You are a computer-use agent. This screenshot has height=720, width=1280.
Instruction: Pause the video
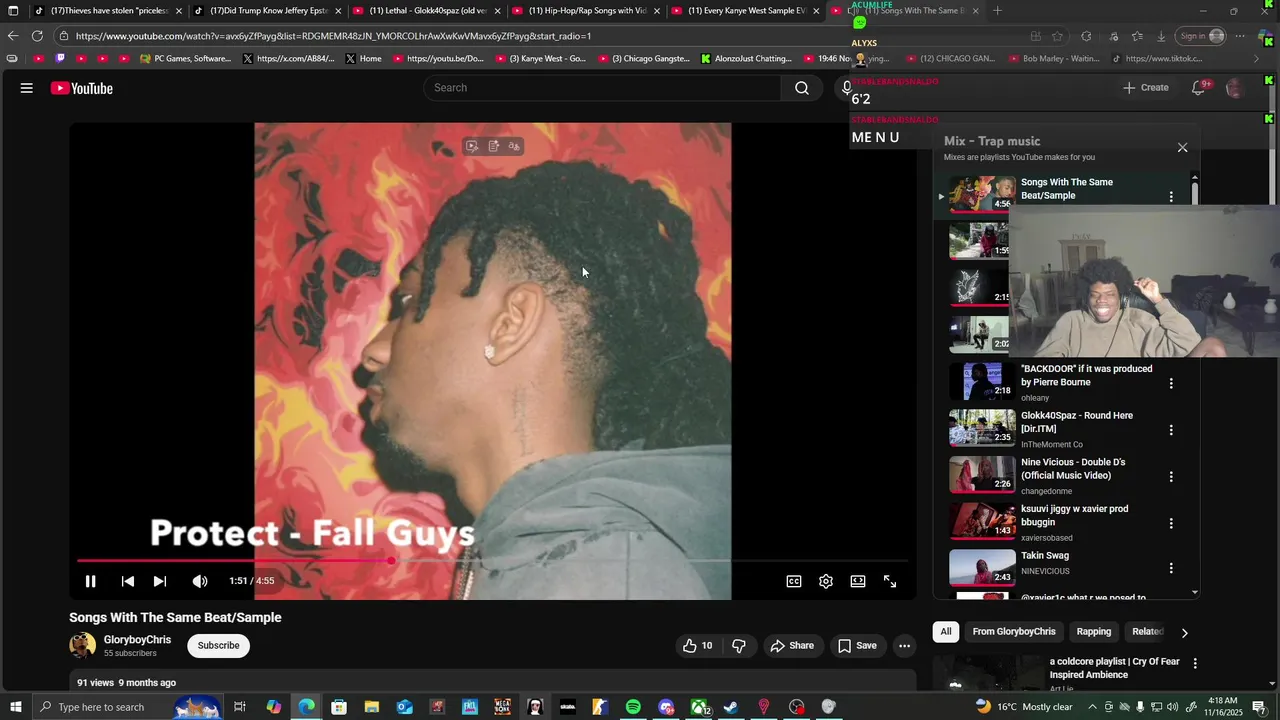coord(90,581)
